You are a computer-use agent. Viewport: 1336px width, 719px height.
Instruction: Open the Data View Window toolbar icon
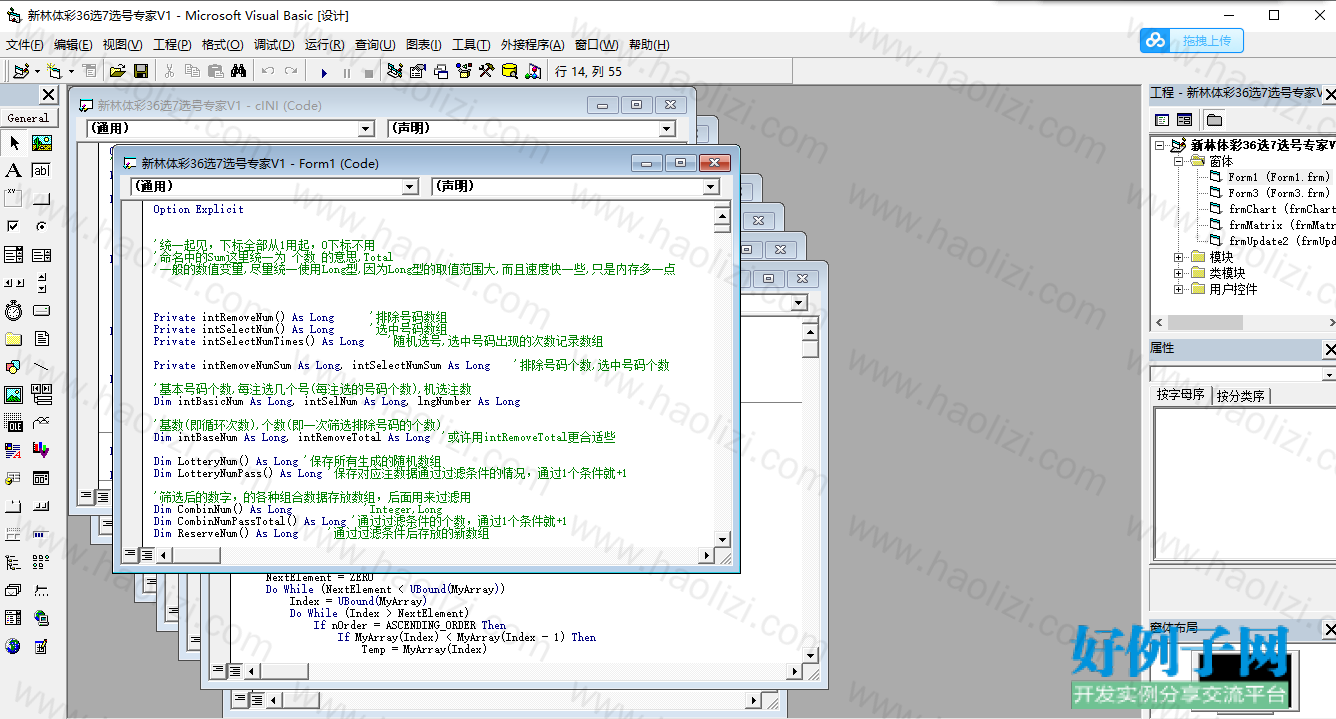509,71
